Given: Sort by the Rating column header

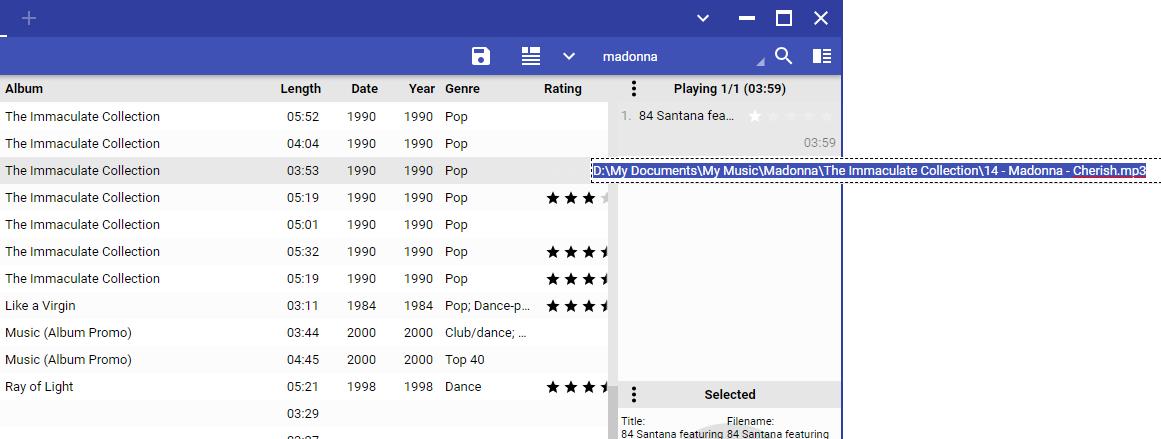Looking at the screenshot, I should (562, 89).
